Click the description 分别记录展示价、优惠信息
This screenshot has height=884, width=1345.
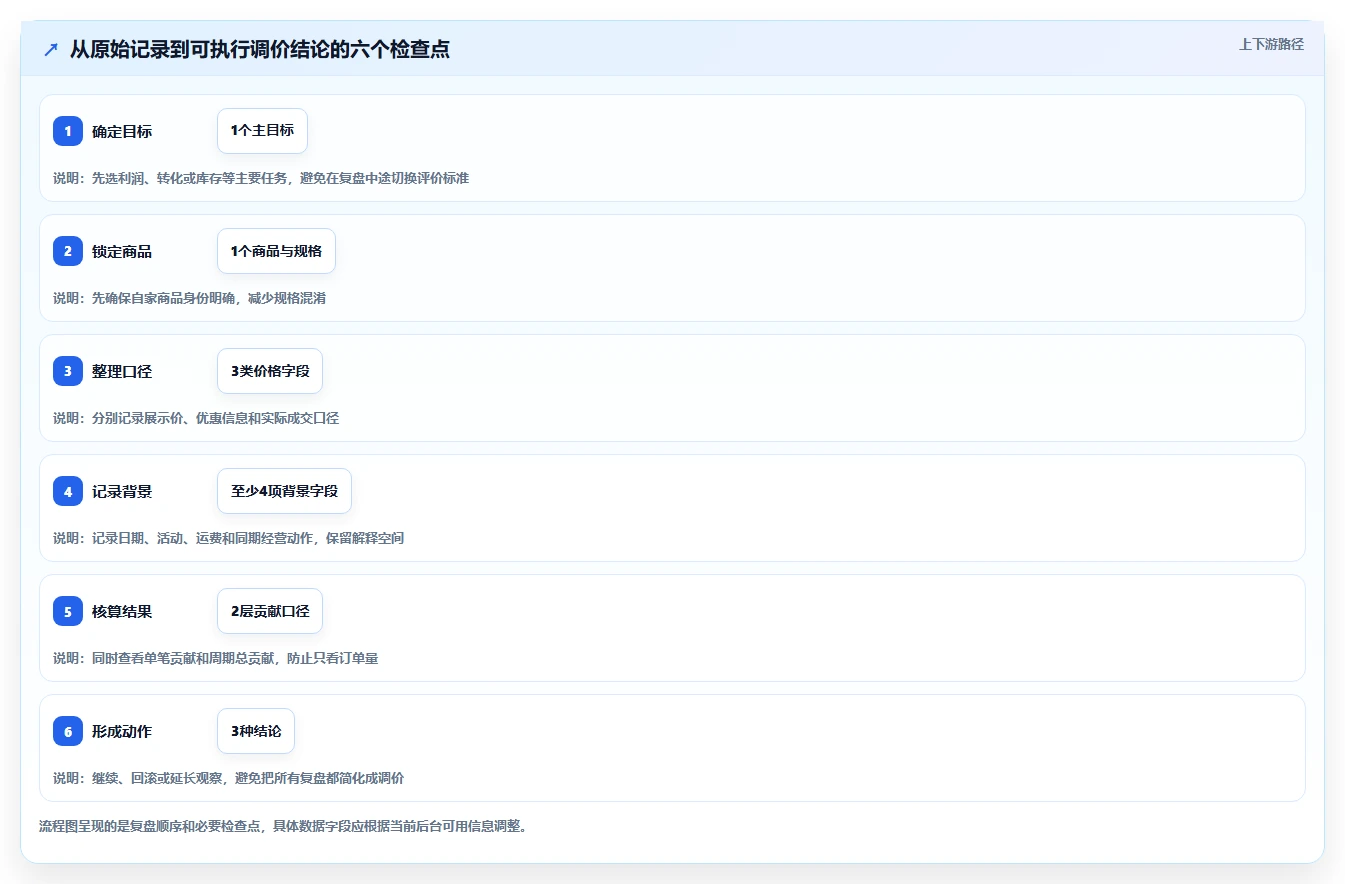pyautogui.click(x=196, y=418)
